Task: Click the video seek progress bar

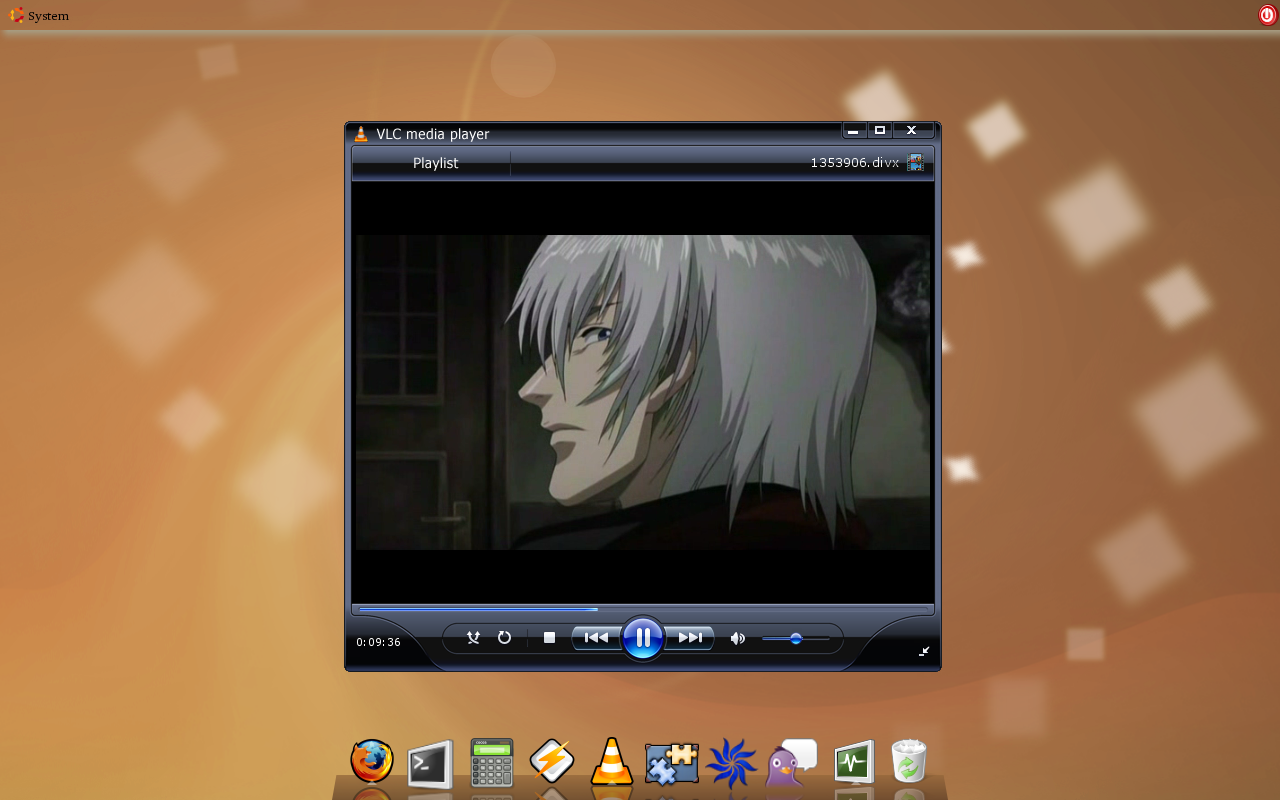Action: click(642, 609)
